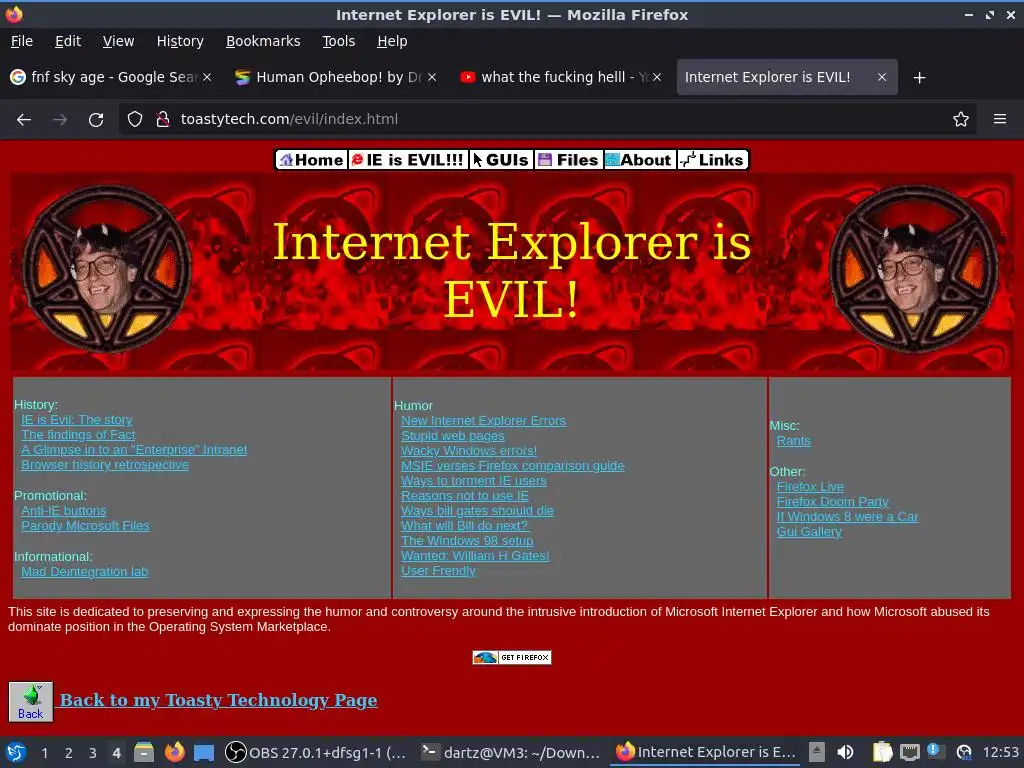Open Wacky Windows errors! link
1024x768 pixels.
point(468,451)
